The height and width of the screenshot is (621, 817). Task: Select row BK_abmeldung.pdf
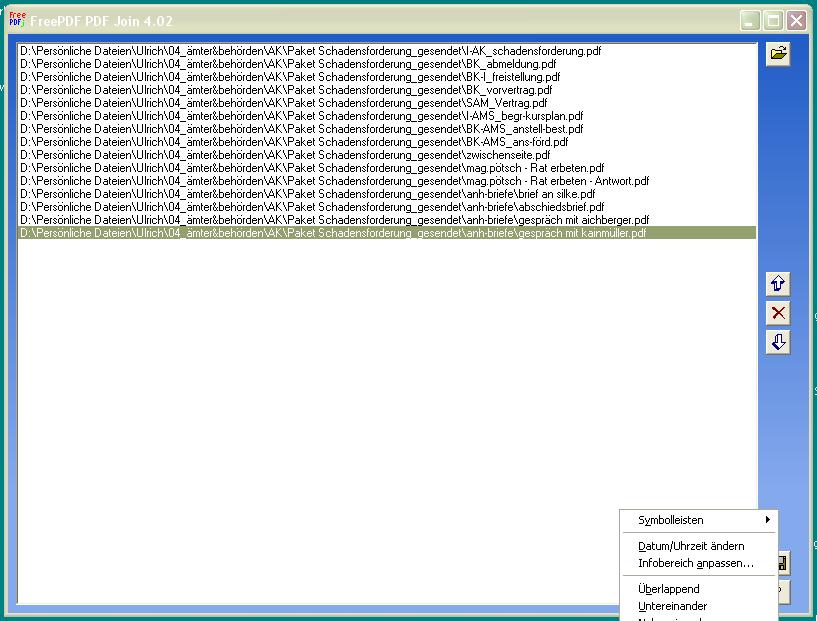click(x=387, y=64)
